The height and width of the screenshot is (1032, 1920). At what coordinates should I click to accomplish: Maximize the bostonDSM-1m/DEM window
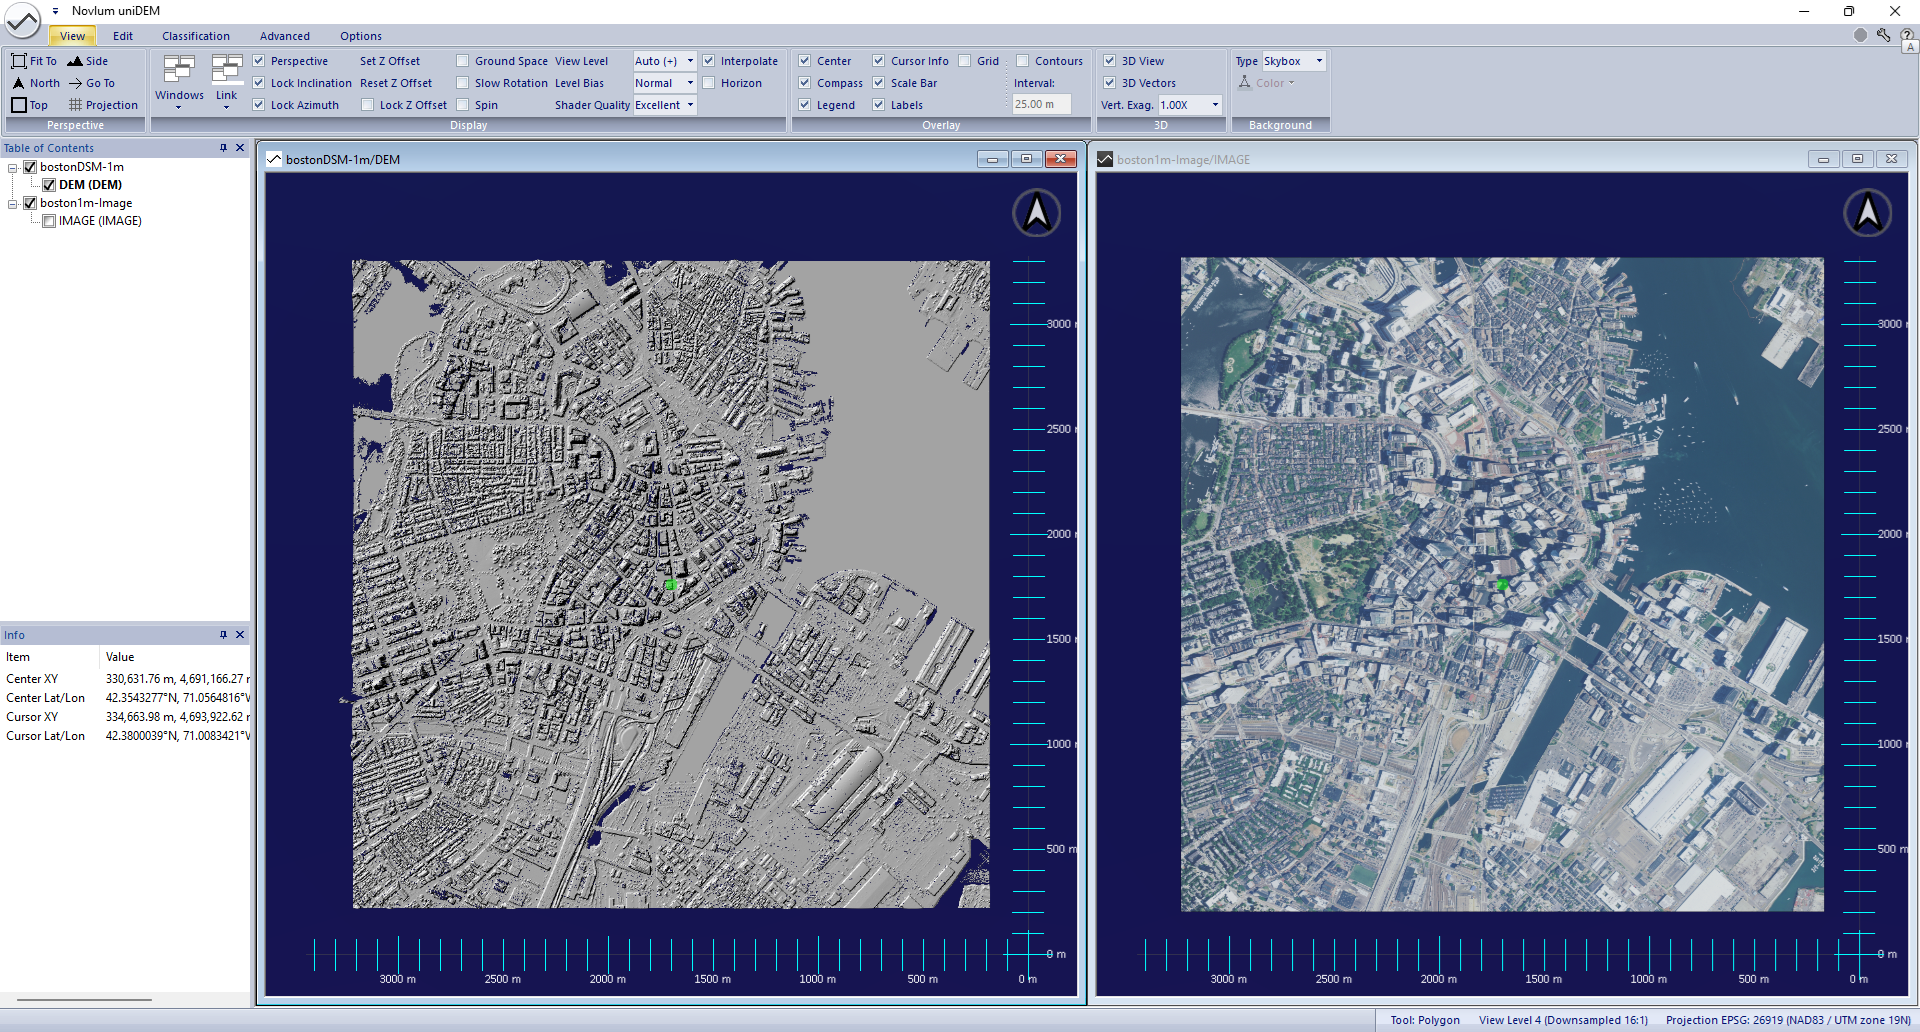[x=1026, y=159]
